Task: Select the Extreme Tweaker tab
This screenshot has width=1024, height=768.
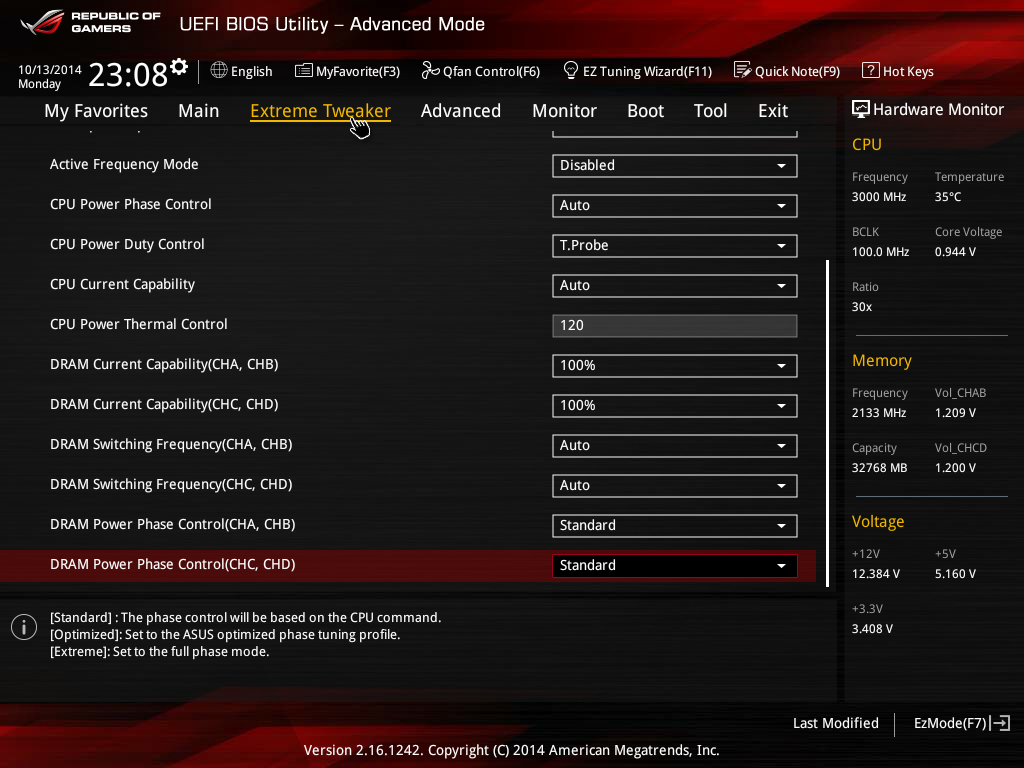Action: pyautogui.click(x=321, y=111)
